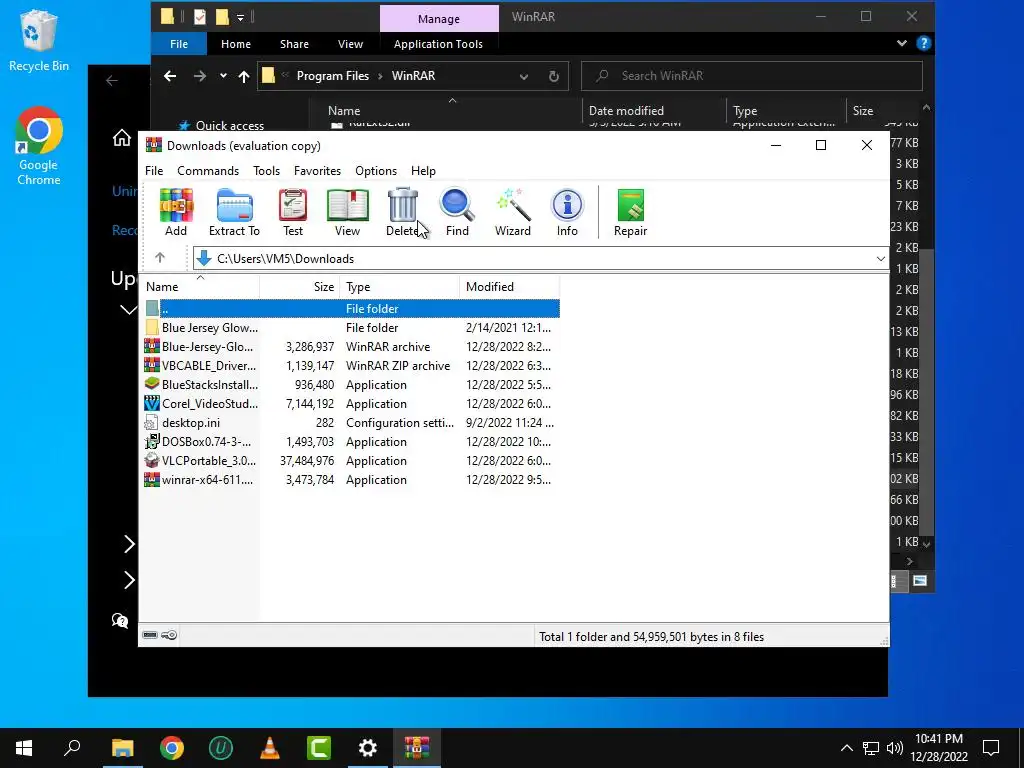Open the View book icon
This screenshot has height=768, width=1024.
coord(347,212)
